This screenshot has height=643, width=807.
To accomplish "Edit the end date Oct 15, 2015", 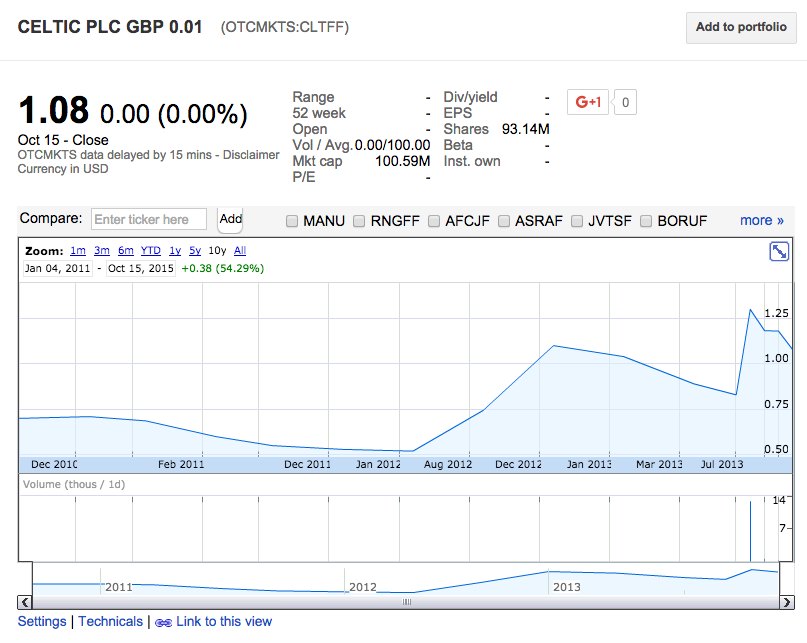I will point(141,268).
